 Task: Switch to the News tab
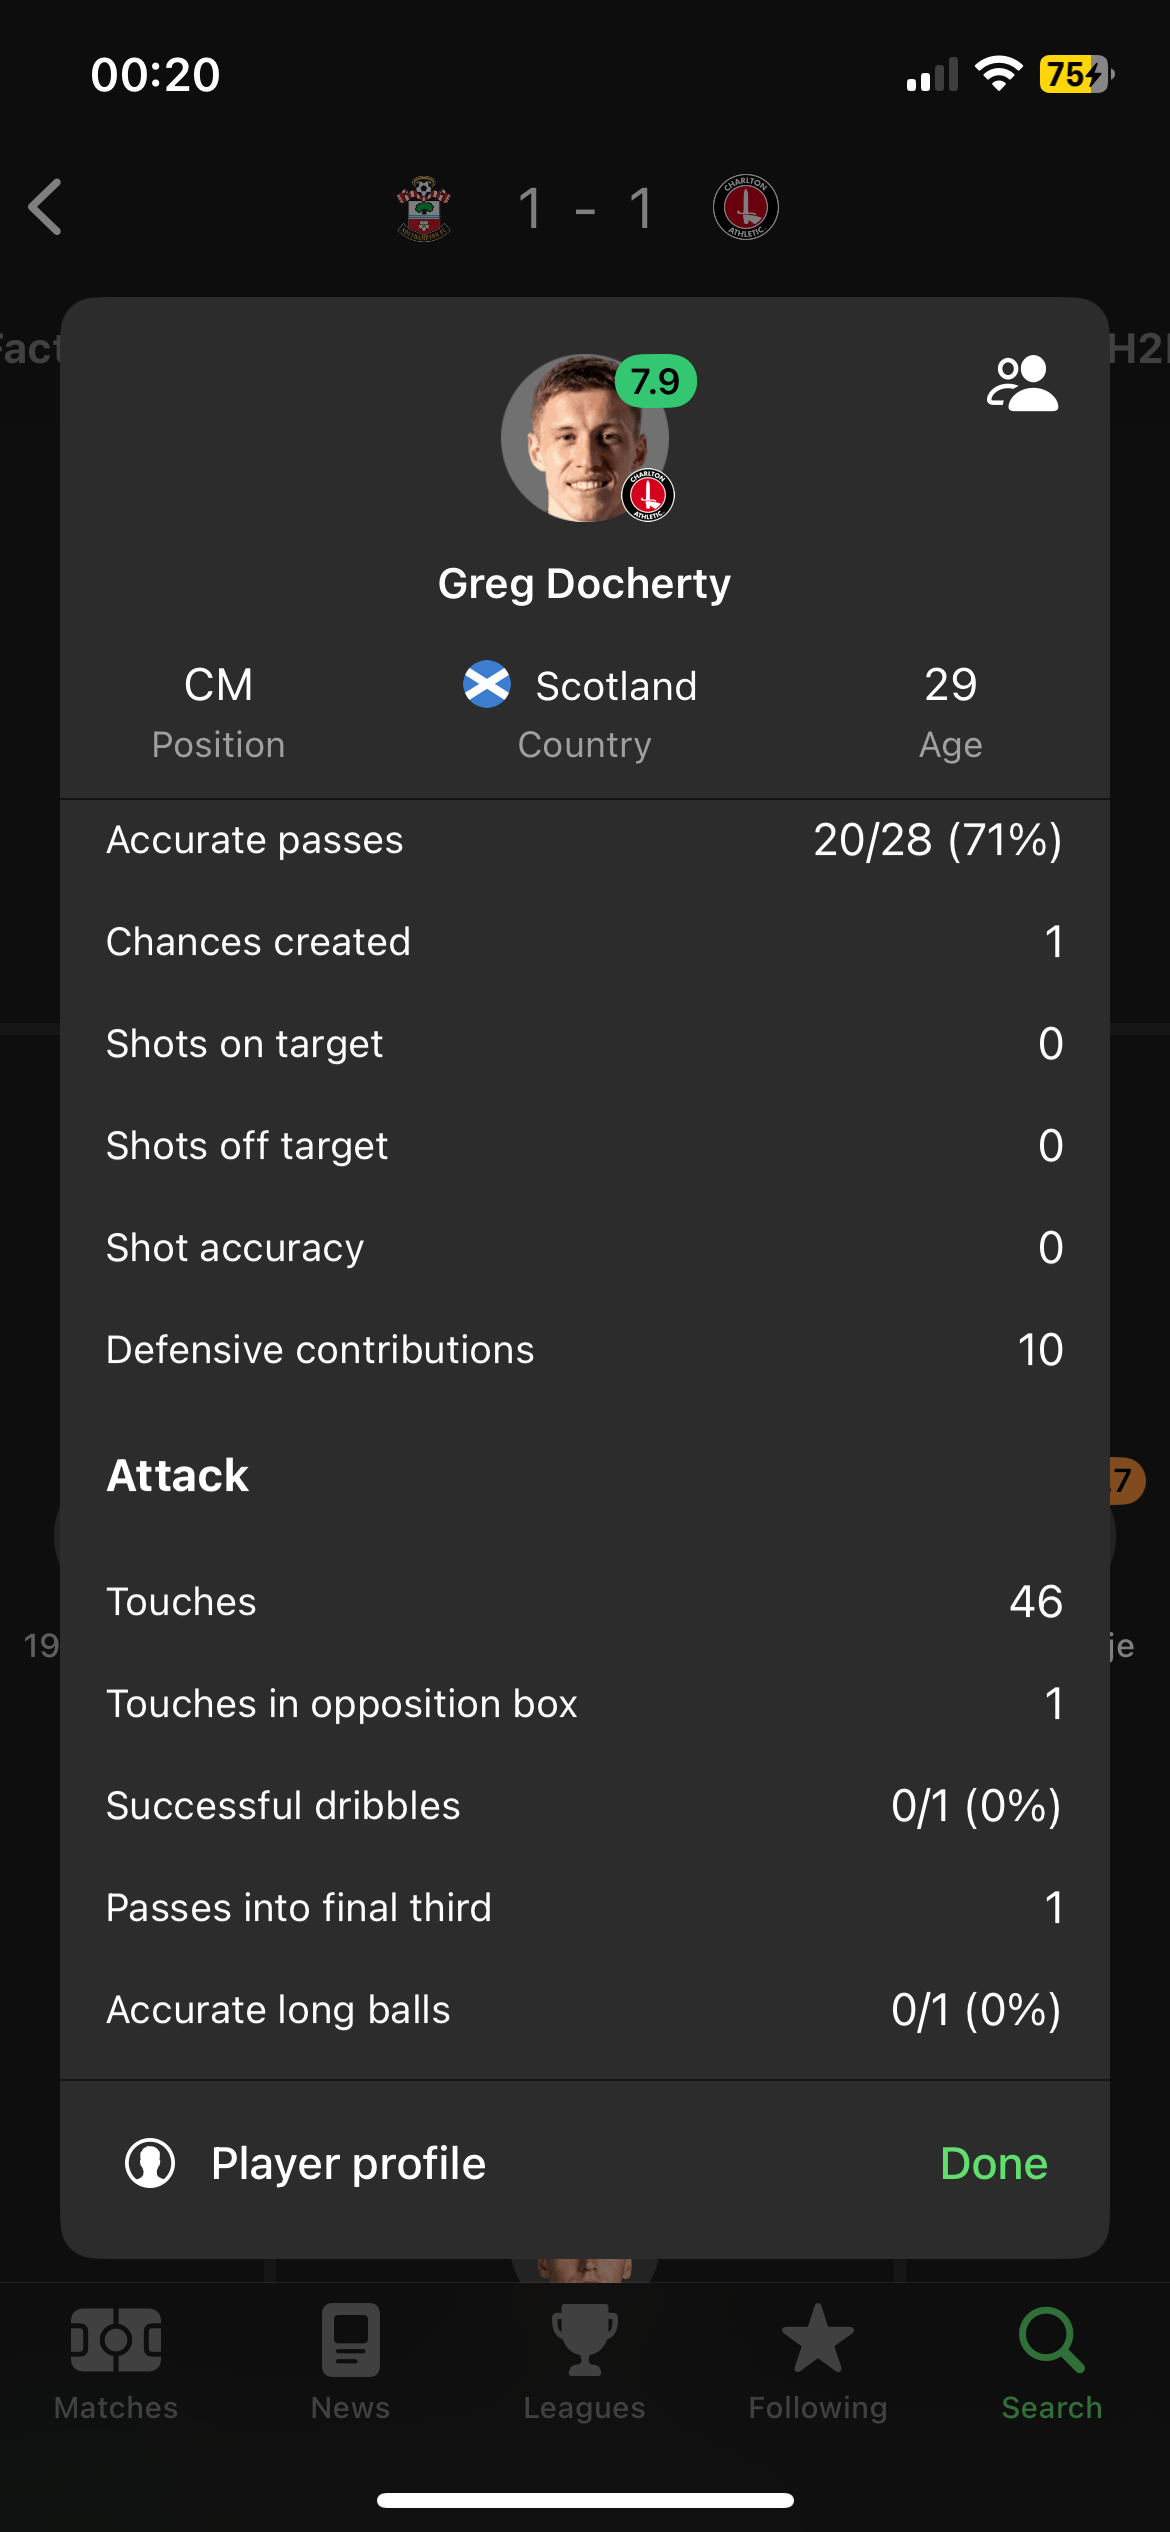(x=350, y=2362)
